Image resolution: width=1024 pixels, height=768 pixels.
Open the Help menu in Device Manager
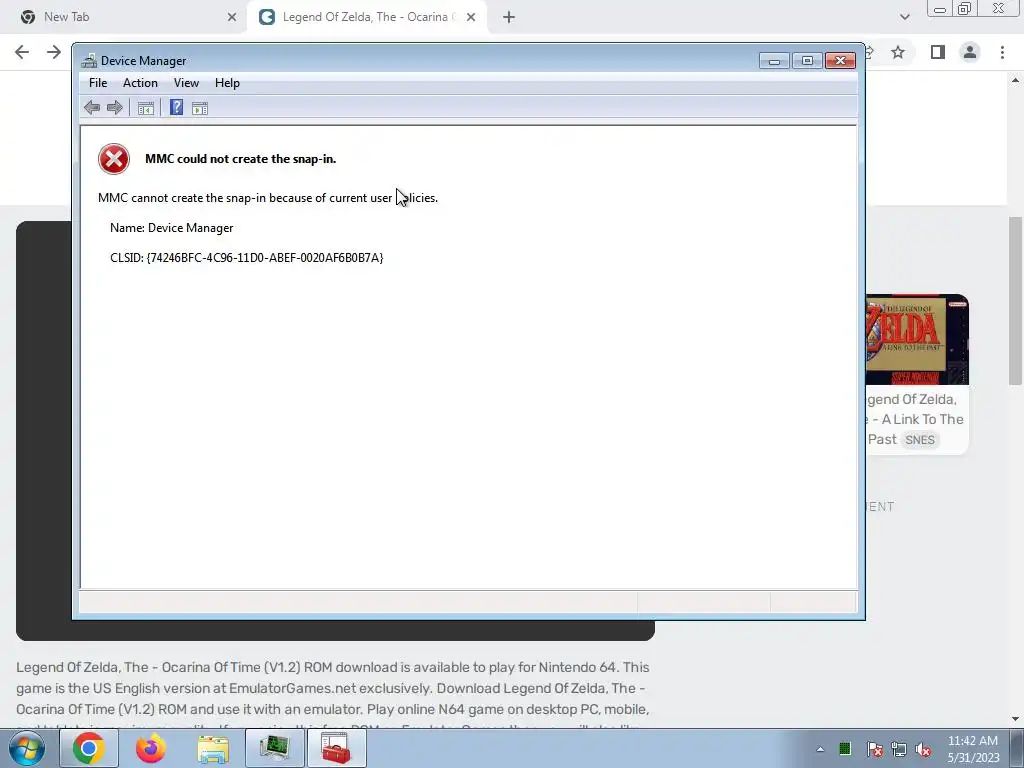pyautogui.click(x=227, y=83)
